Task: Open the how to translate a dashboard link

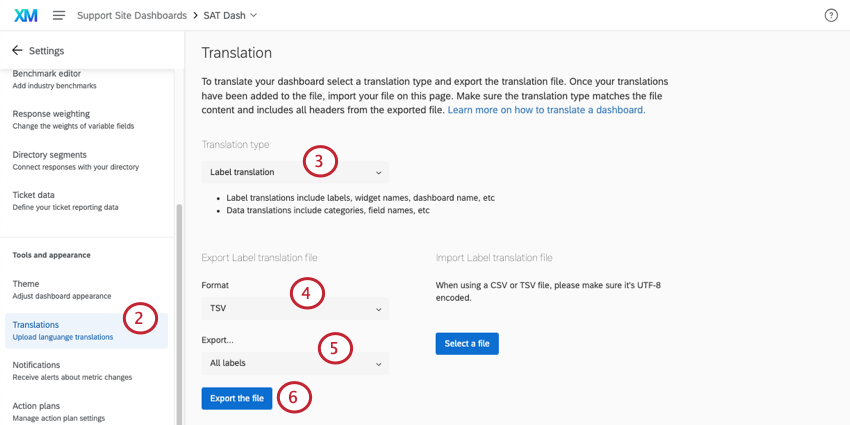Action: coord(546,110)
